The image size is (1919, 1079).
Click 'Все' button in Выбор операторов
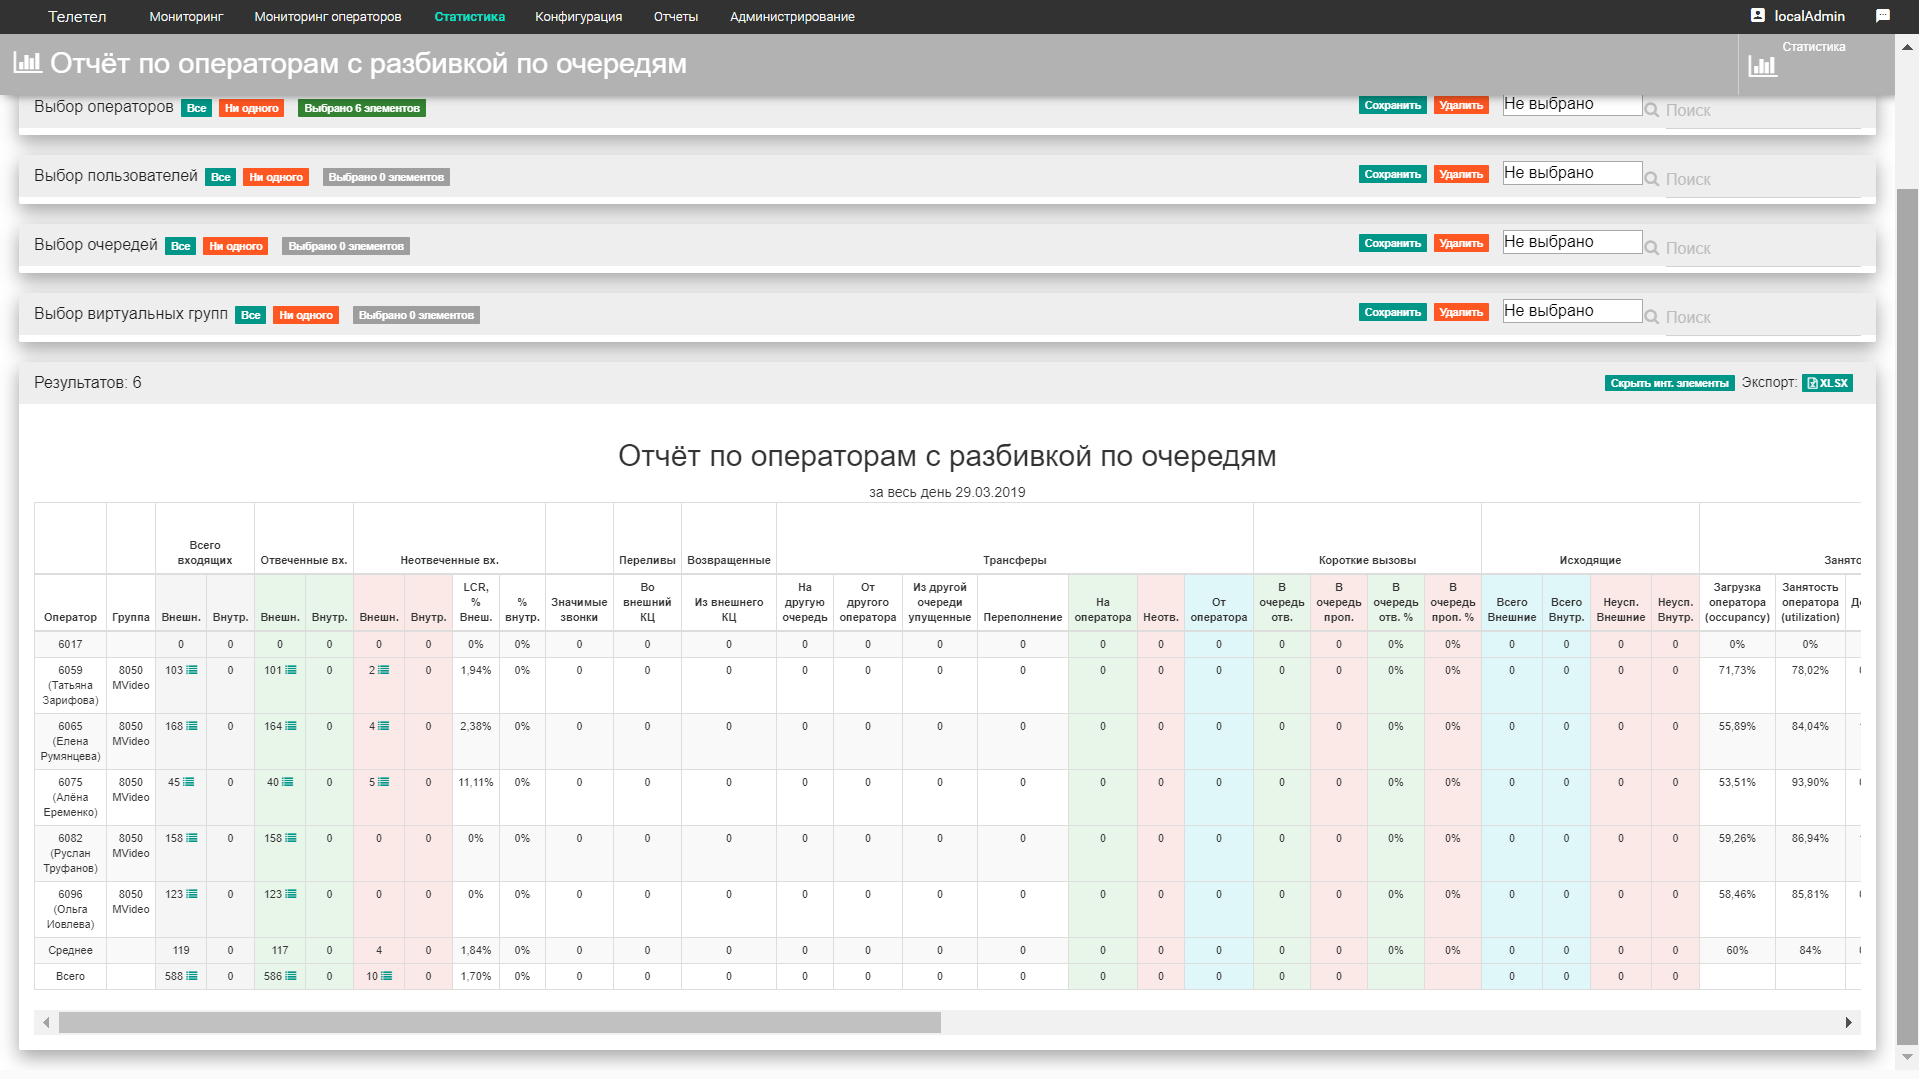(196, 108)
